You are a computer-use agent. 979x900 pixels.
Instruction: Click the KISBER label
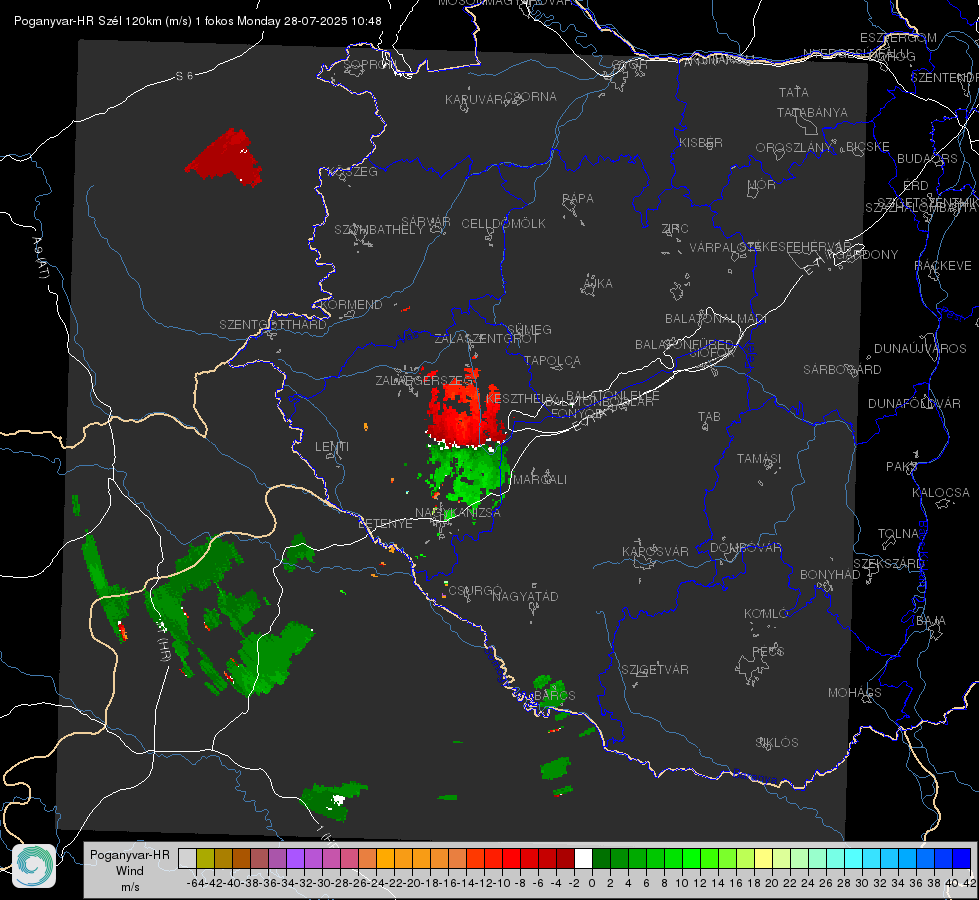[x=701, y=143]
